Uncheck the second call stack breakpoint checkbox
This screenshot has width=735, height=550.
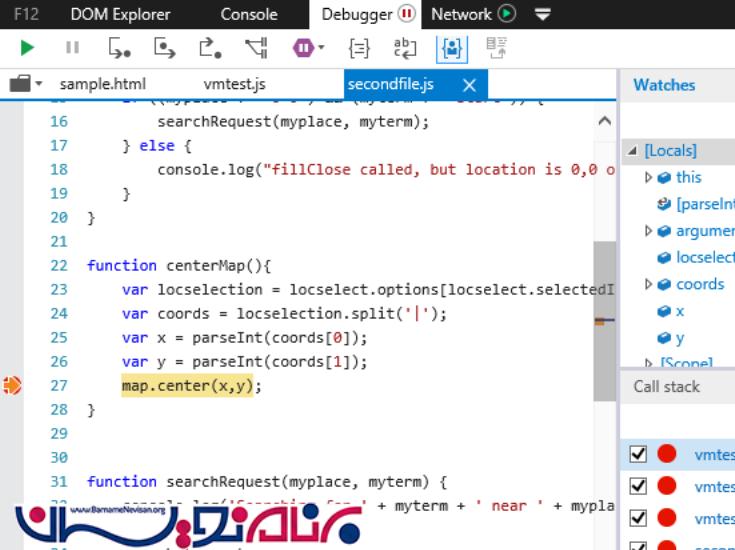(638, 486)
